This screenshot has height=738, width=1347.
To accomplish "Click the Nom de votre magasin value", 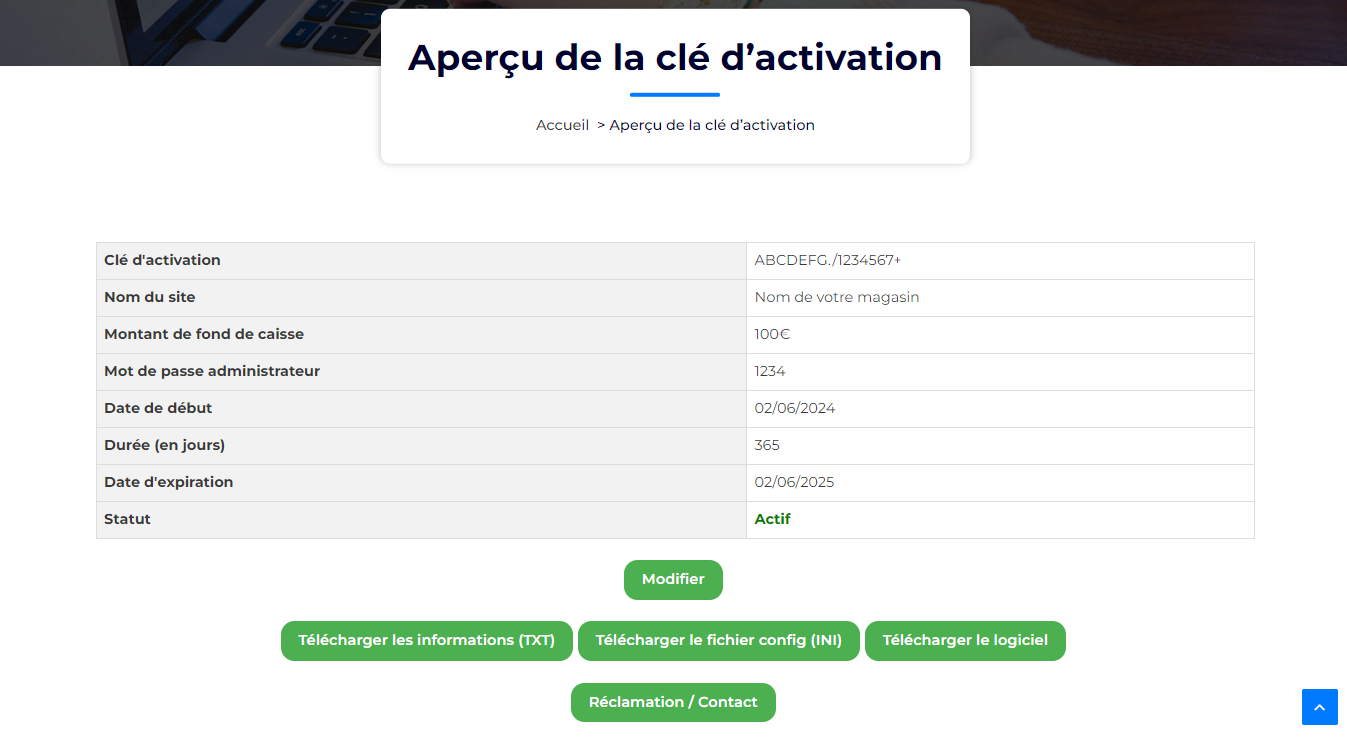I will pos(837,297).
